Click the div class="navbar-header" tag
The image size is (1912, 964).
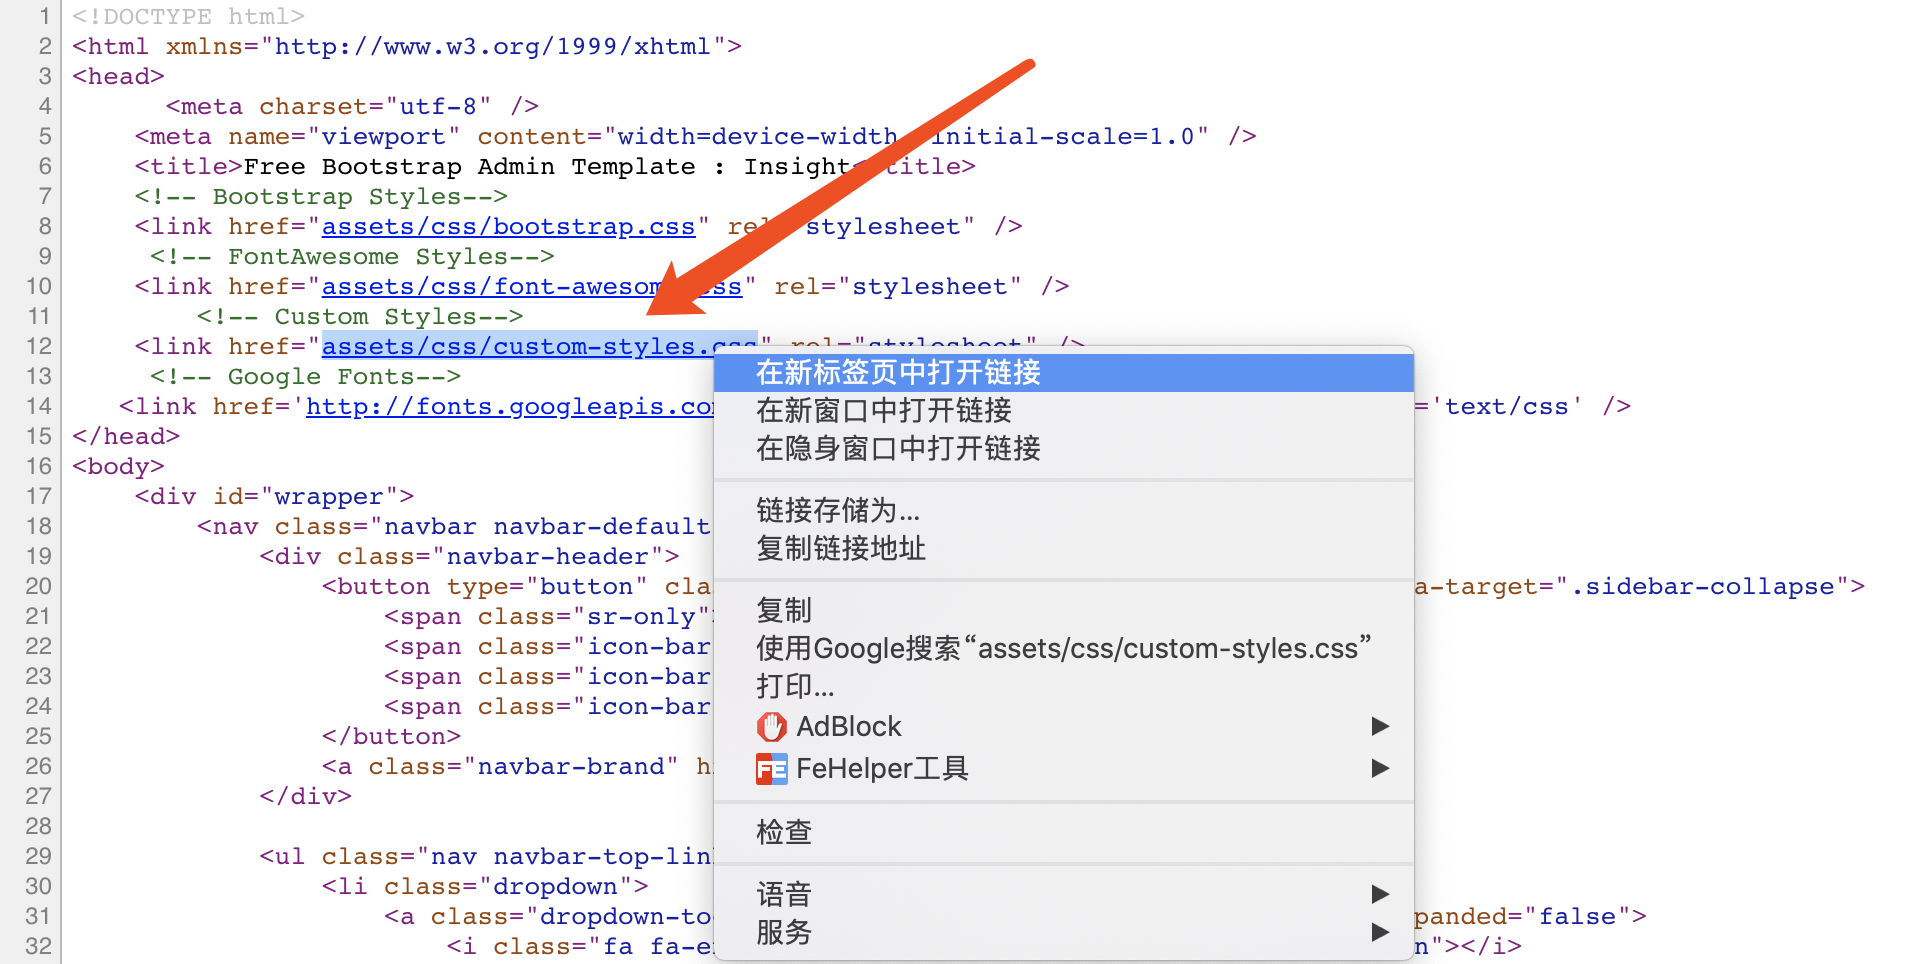tap(469, 557)
